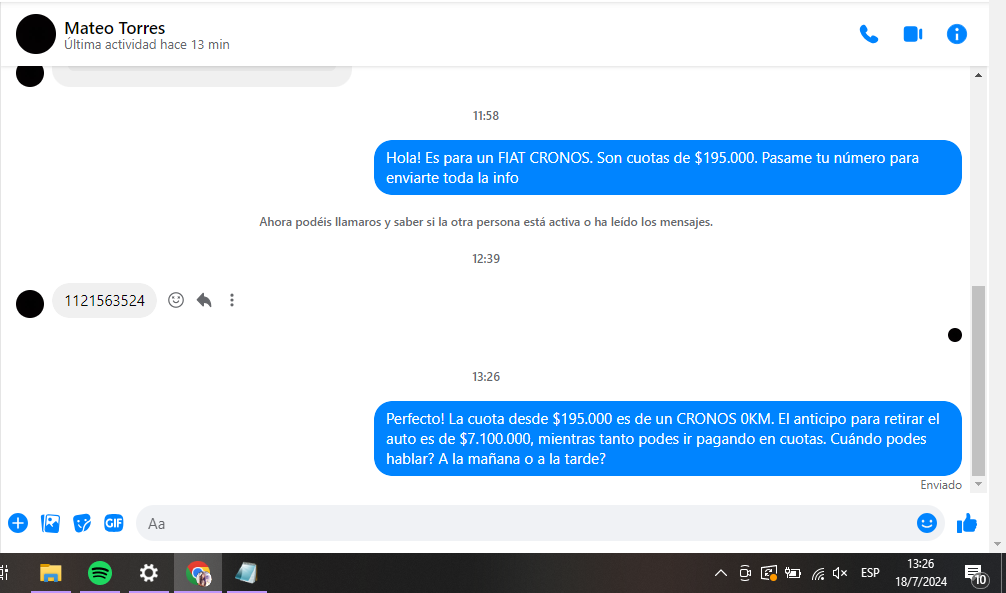
Task: Show hidden system tray icons
Action: tap(720, 573)
